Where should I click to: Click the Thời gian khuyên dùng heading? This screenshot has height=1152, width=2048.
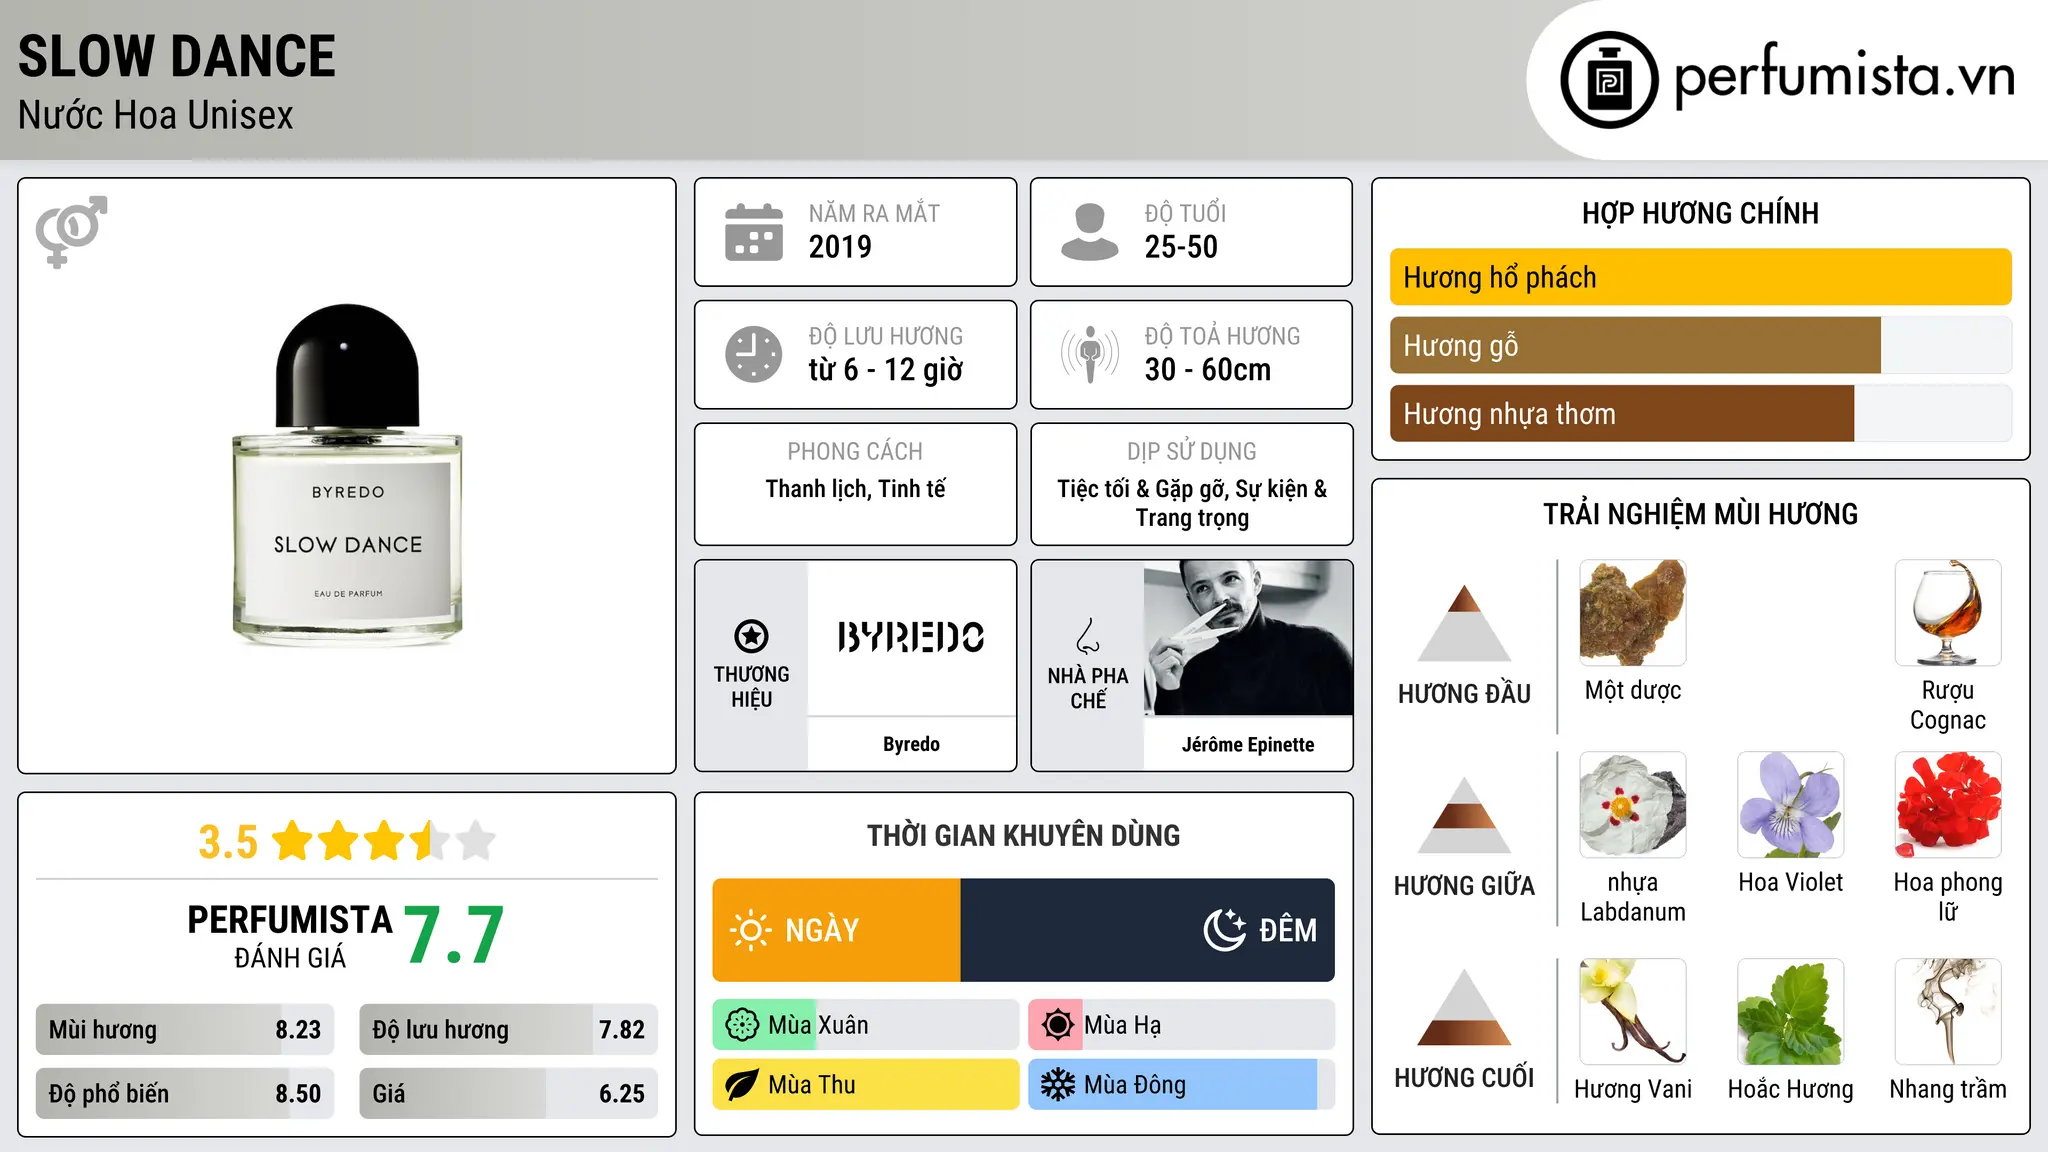coord(1024,835)
